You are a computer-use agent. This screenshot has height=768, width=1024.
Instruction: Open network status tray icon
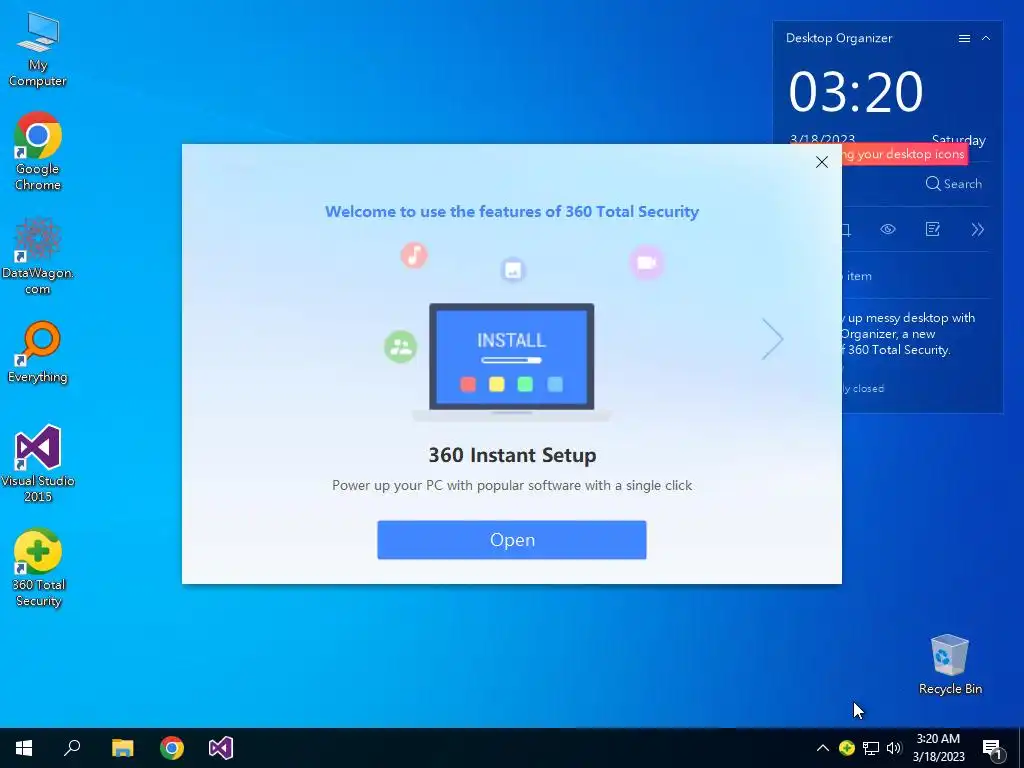pyautogui.click(x=871, y=748)
